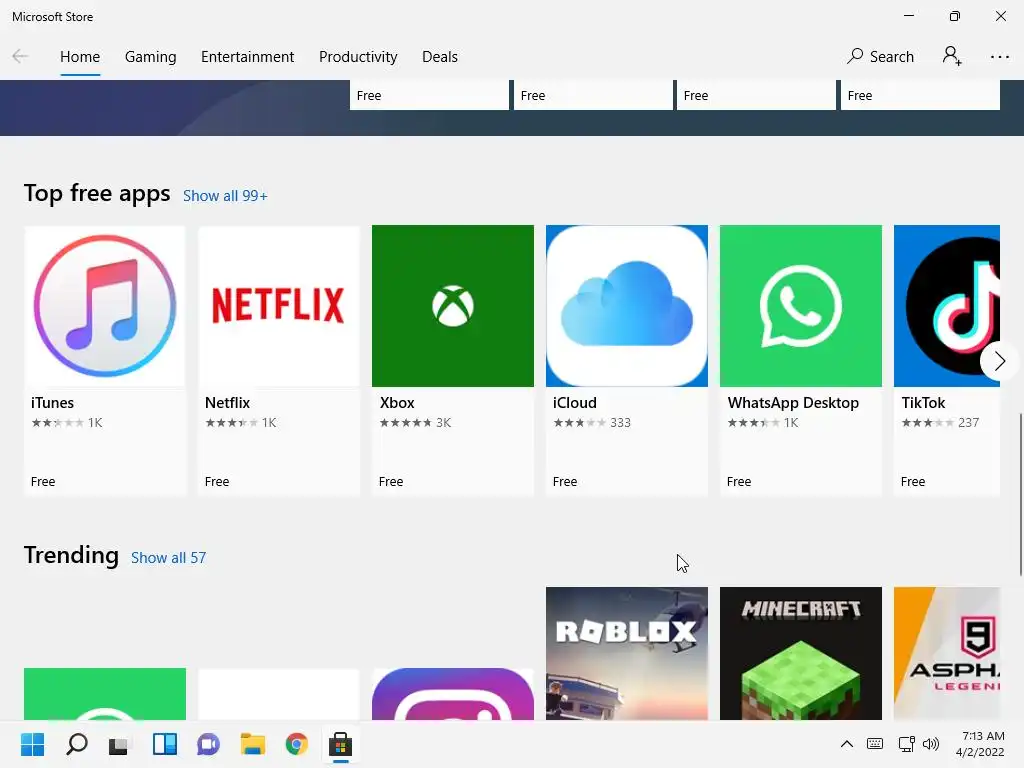Open the account sign-in icon

(952, 56)
